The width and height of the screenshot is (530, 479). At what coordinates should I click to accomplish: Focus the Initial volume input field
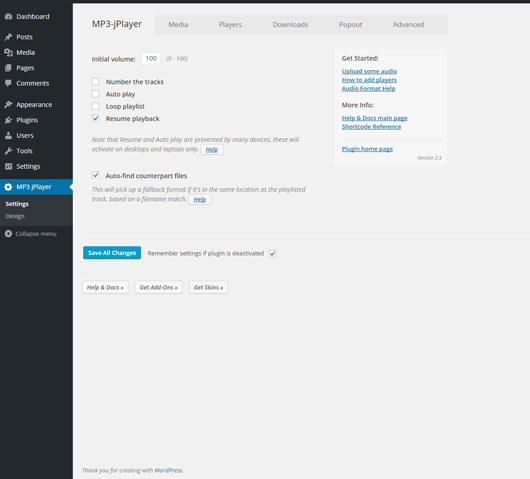click(x=151, y=58)
